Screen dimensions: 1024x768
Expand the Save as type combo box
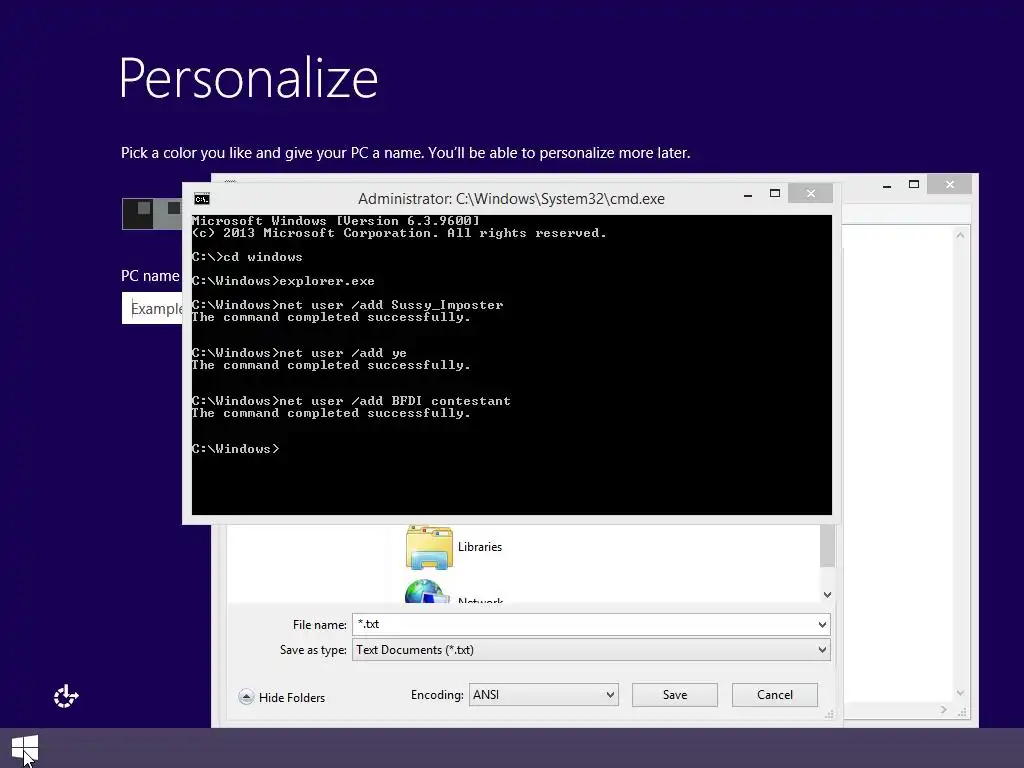(591, 650)
